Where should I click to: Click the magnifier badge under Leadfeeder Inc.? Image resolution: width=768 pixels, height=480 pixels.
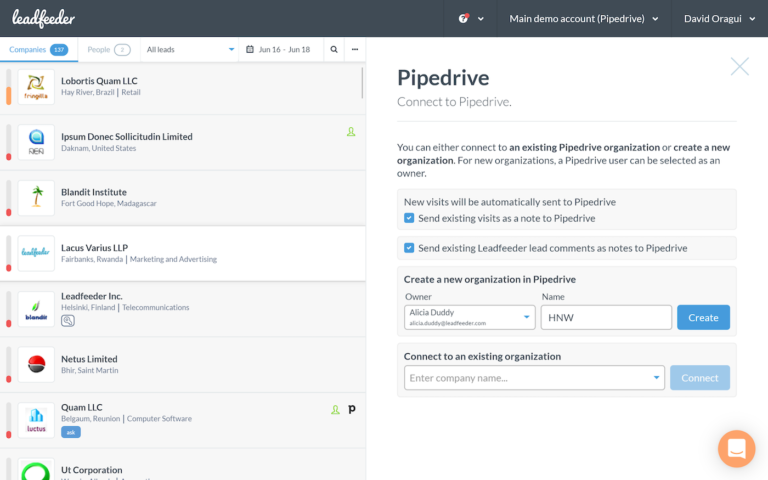point(68,321)
